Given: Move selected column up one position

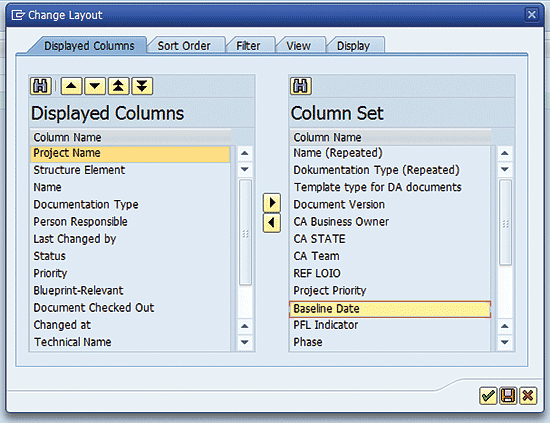Looking at the screenshot, I should click(72, 86).
